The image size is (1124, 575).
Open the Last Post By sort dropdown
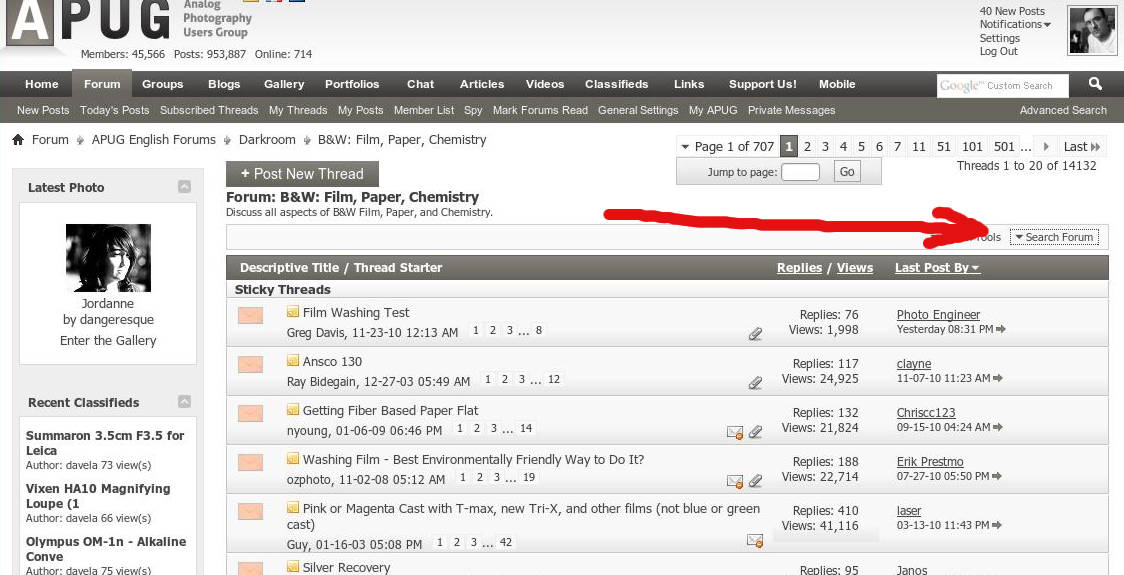tap(937, 268)
